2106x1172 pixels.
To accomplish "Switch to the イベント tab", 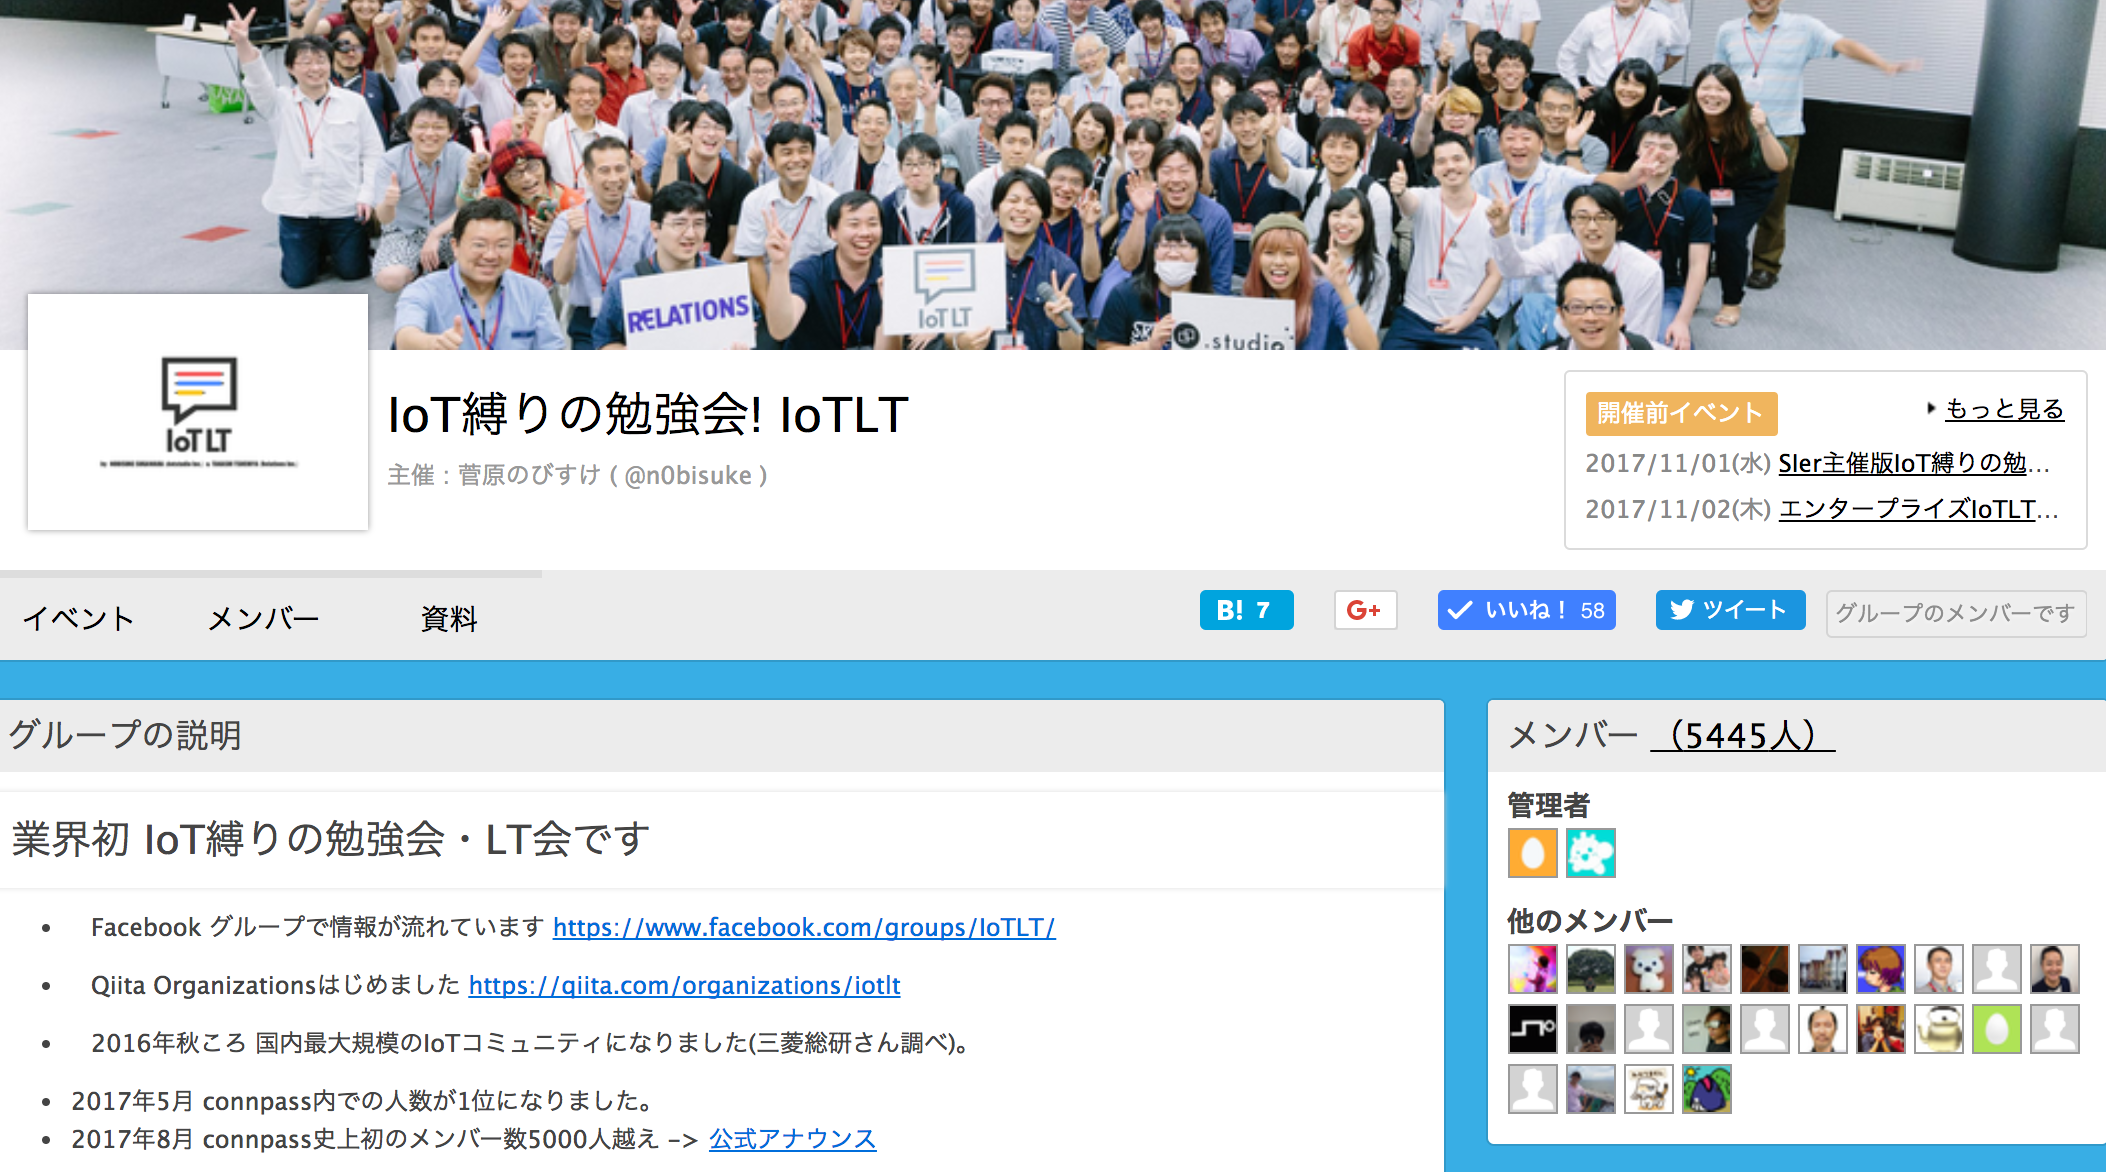I will pos(78,618).
